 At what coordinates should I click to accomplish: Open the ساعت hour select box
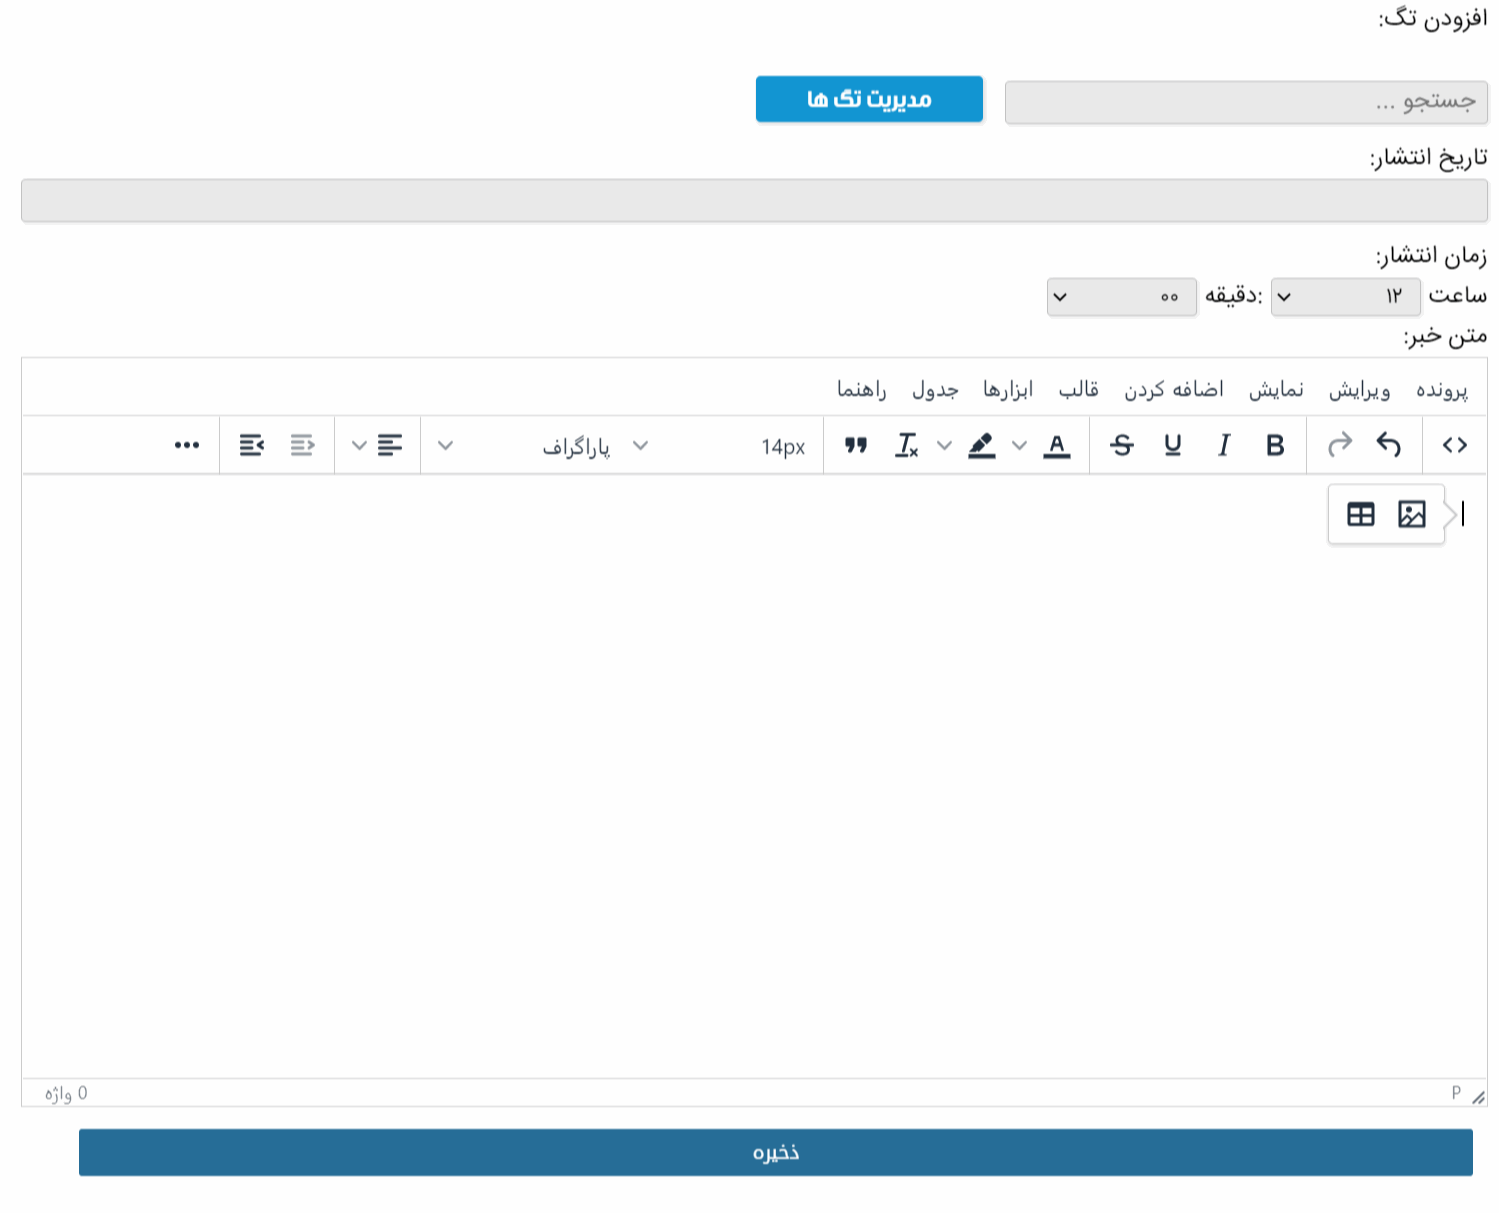1345,297
